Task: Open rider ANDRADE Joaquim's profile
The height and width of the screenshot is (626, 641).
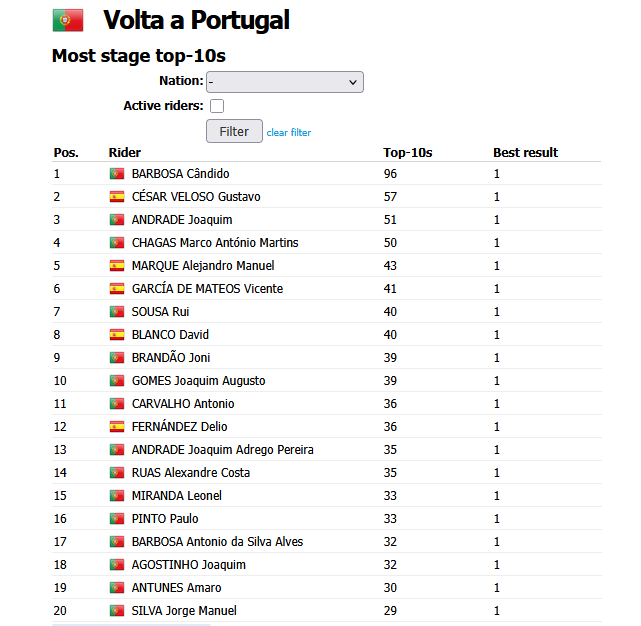Action: click(182, 220)
